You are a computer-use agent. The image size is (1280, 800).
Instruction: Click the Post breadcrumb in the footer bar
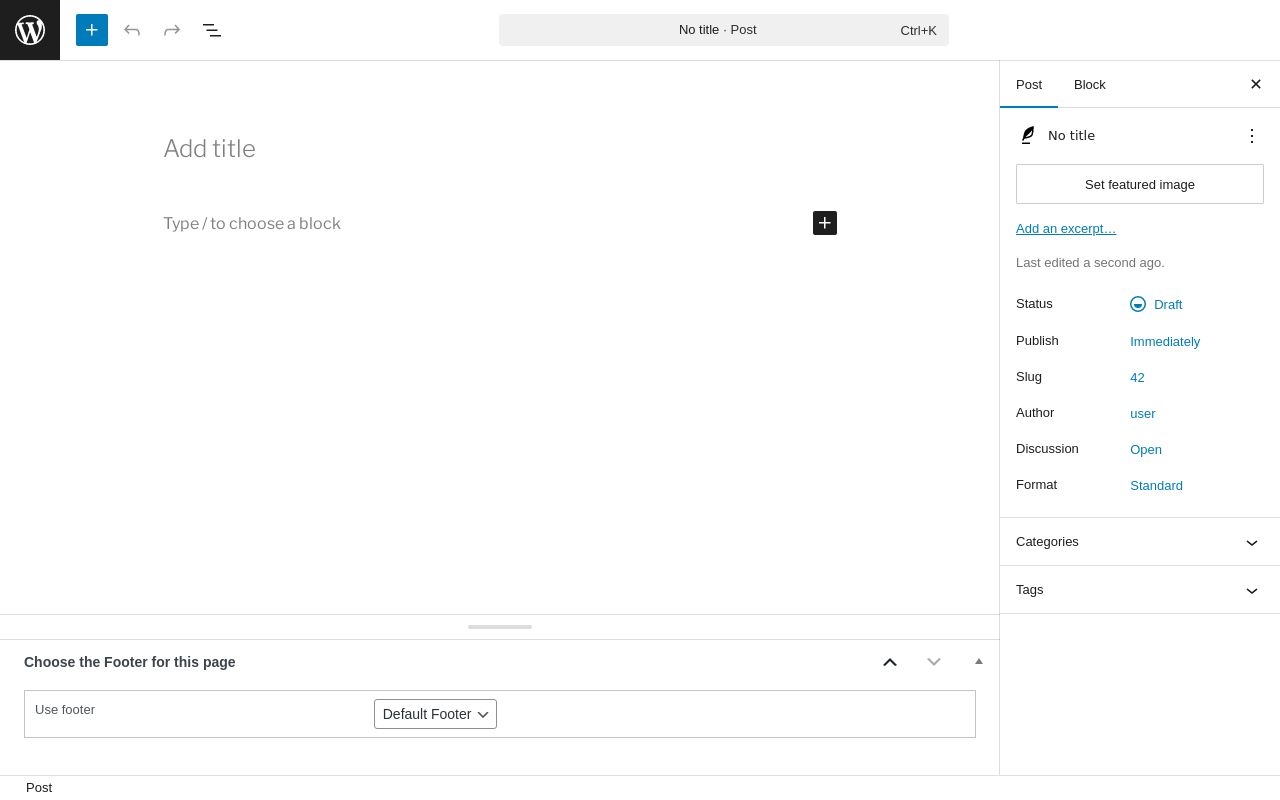39,788
